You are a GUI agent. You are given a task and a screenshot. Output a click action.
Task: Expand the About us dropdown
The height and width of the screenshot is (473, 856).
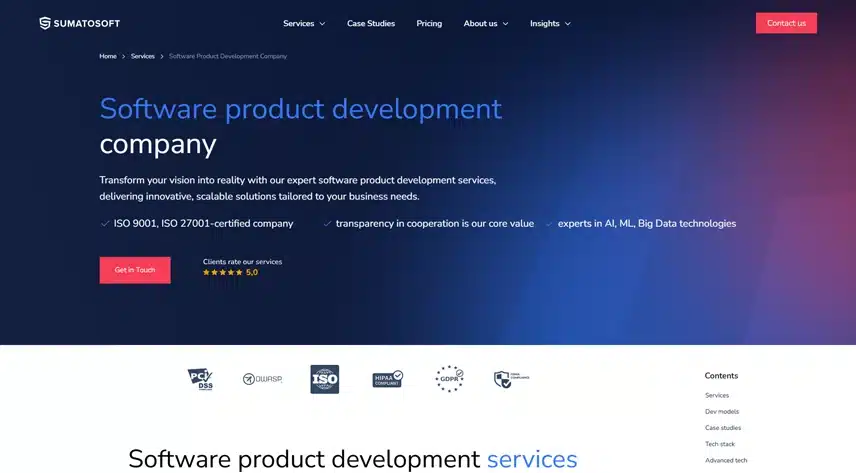coord(485,23)
